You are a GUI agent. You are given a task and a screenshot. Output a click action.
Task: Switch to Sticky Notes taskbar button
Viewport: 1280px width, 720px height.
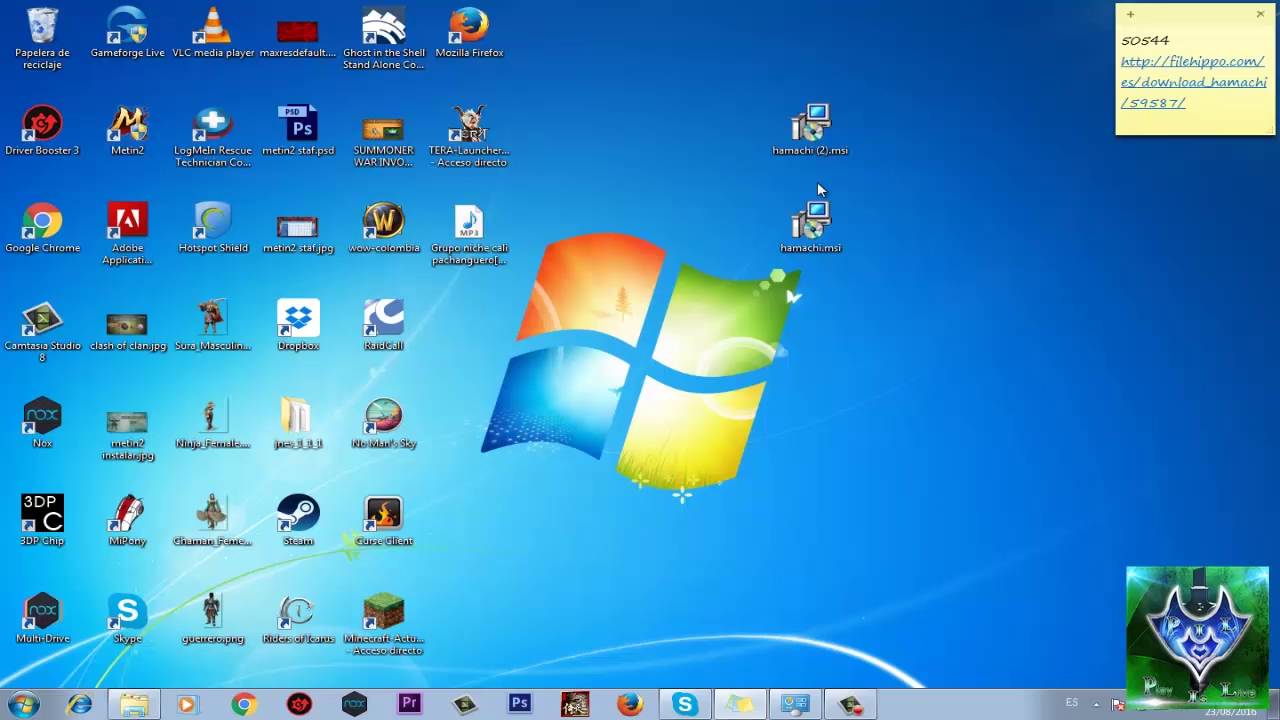tap(740, 704)
